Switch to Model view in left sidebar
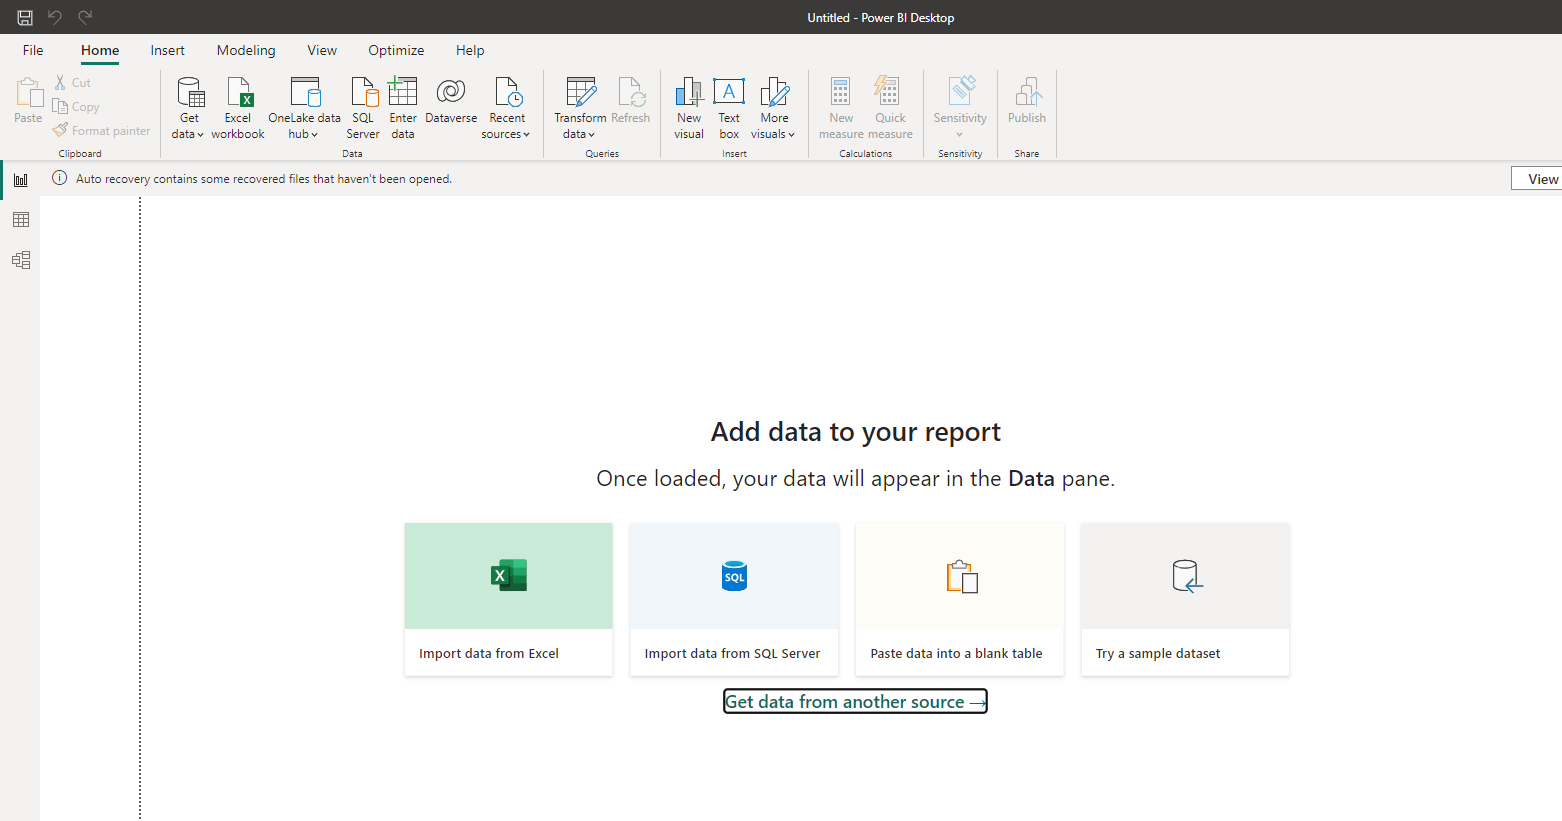The width and height of the screenshot is (1562, 821). (x=21, y=260)
